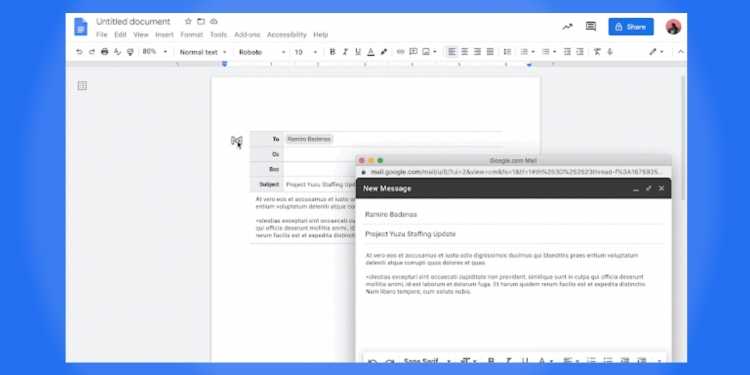Check the cloud document status icon
This screenshot has width=750, height=375.
214,22
